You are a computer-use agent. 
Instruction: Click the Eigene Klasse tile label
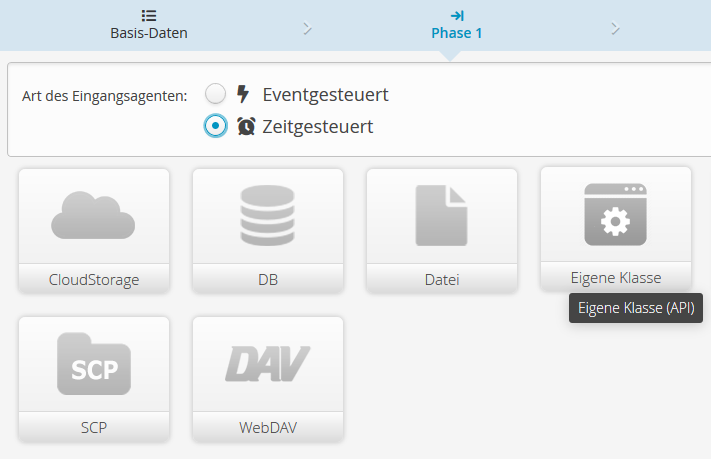click(x=616, y=277)
